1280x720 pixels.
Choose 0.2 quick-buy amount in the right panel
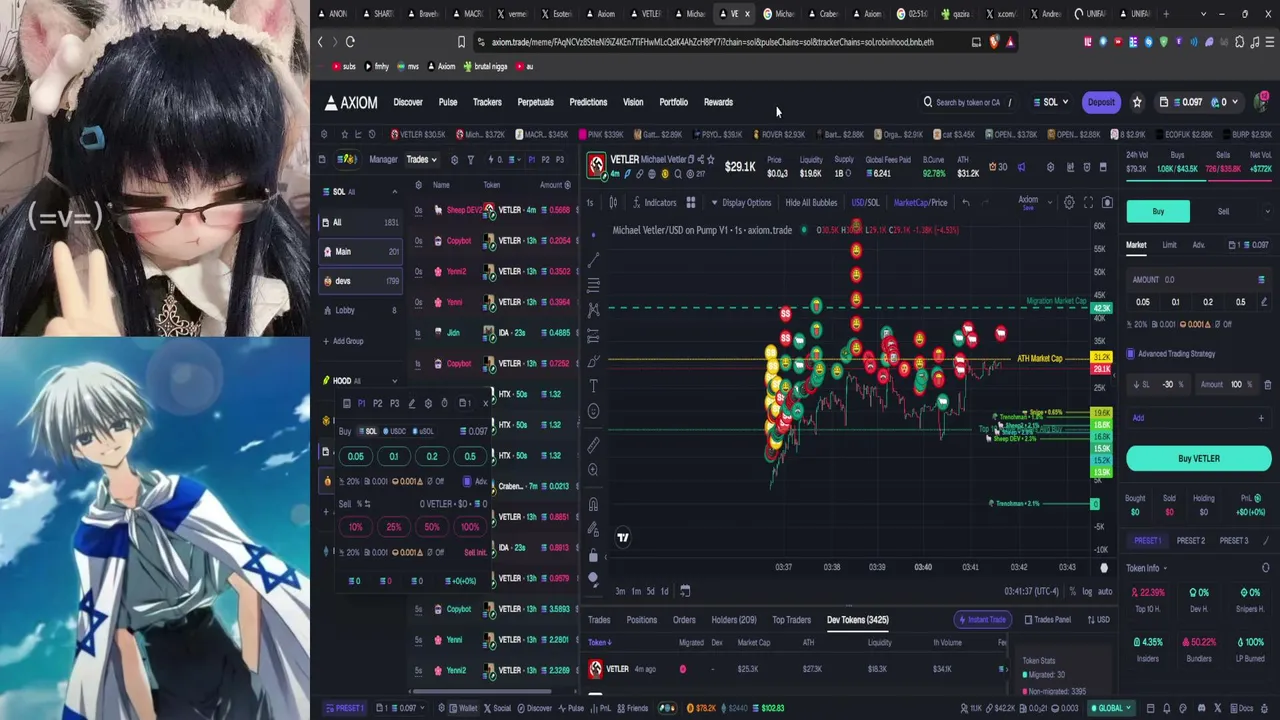1208,302
